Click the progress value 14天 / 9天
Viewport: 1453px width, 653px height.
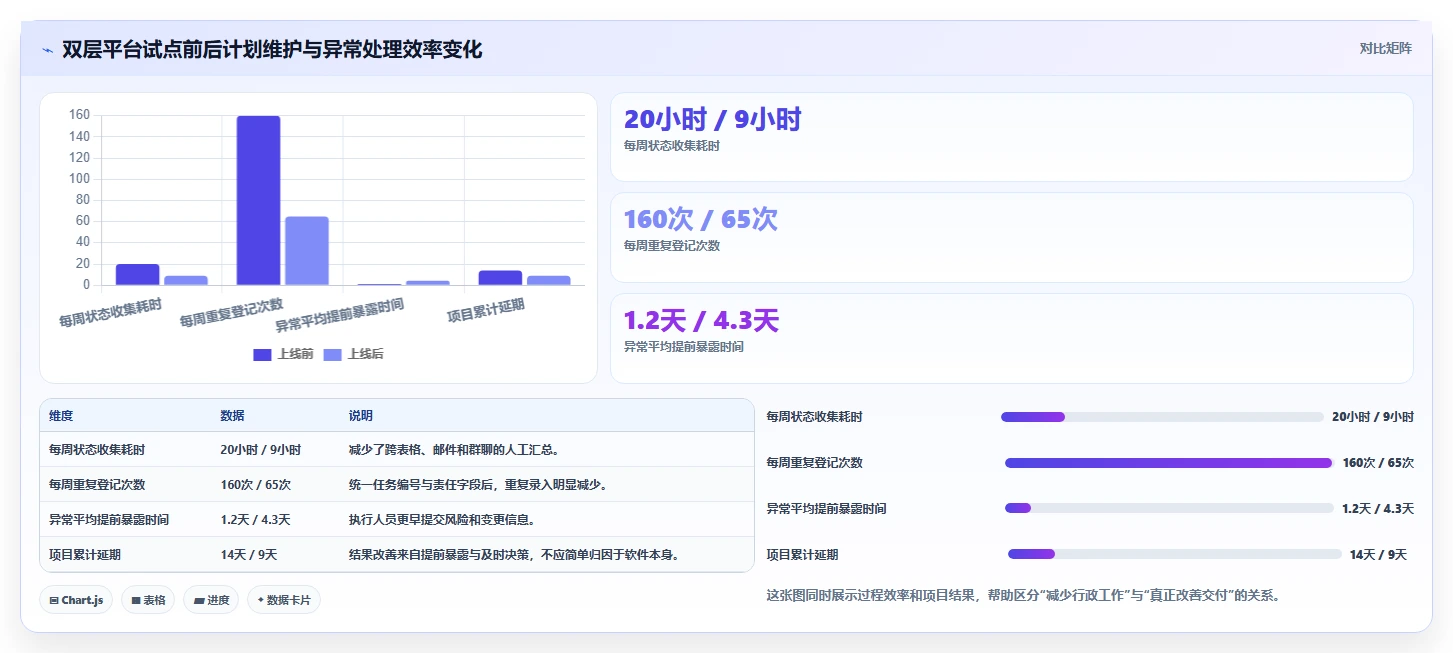1378,555
